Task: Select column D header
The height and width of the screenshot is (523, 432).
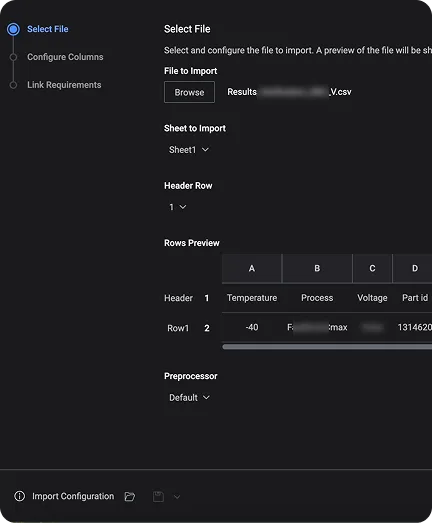Action: 413,268
